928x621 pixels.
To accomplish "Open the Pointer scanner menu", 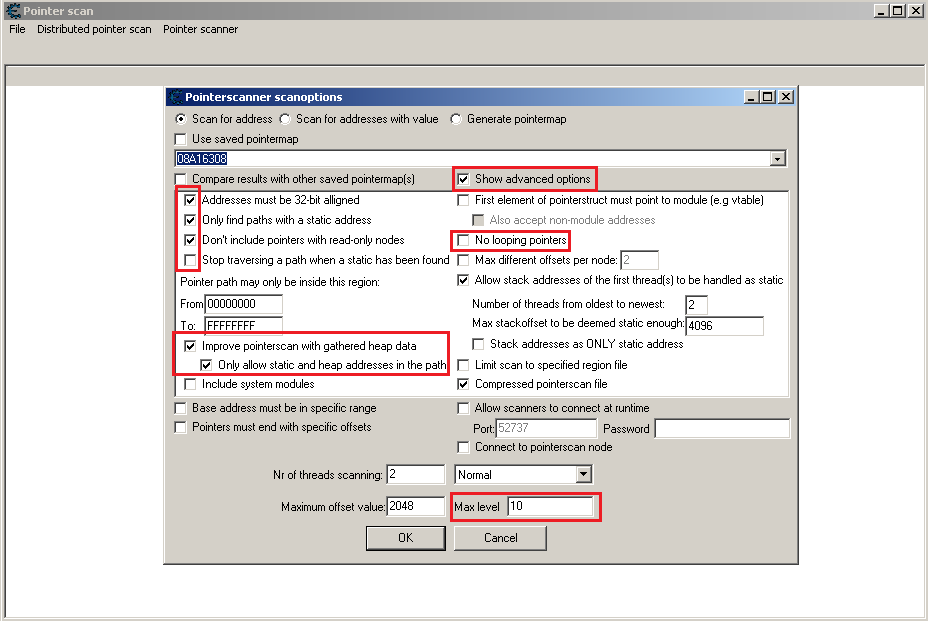I will pyautogui.click(x=201, y=29).
